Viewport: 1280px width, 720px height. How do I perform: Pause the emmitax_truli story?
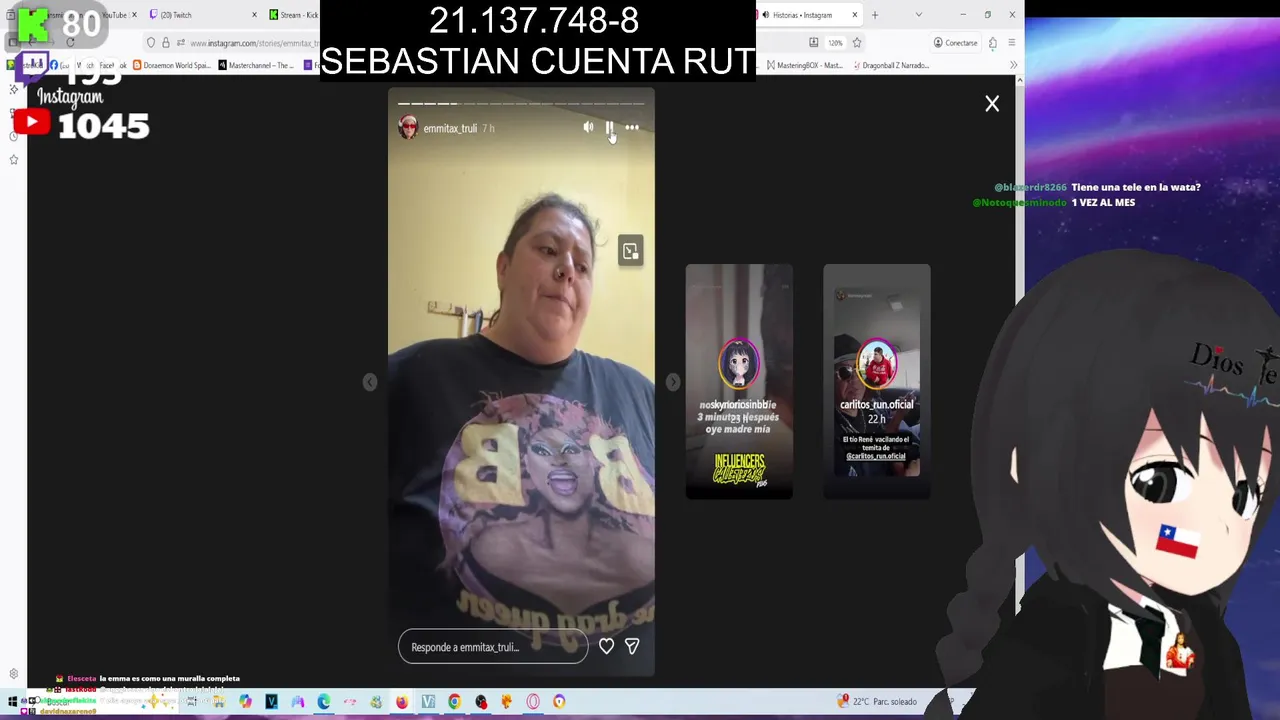pos(609,128)
